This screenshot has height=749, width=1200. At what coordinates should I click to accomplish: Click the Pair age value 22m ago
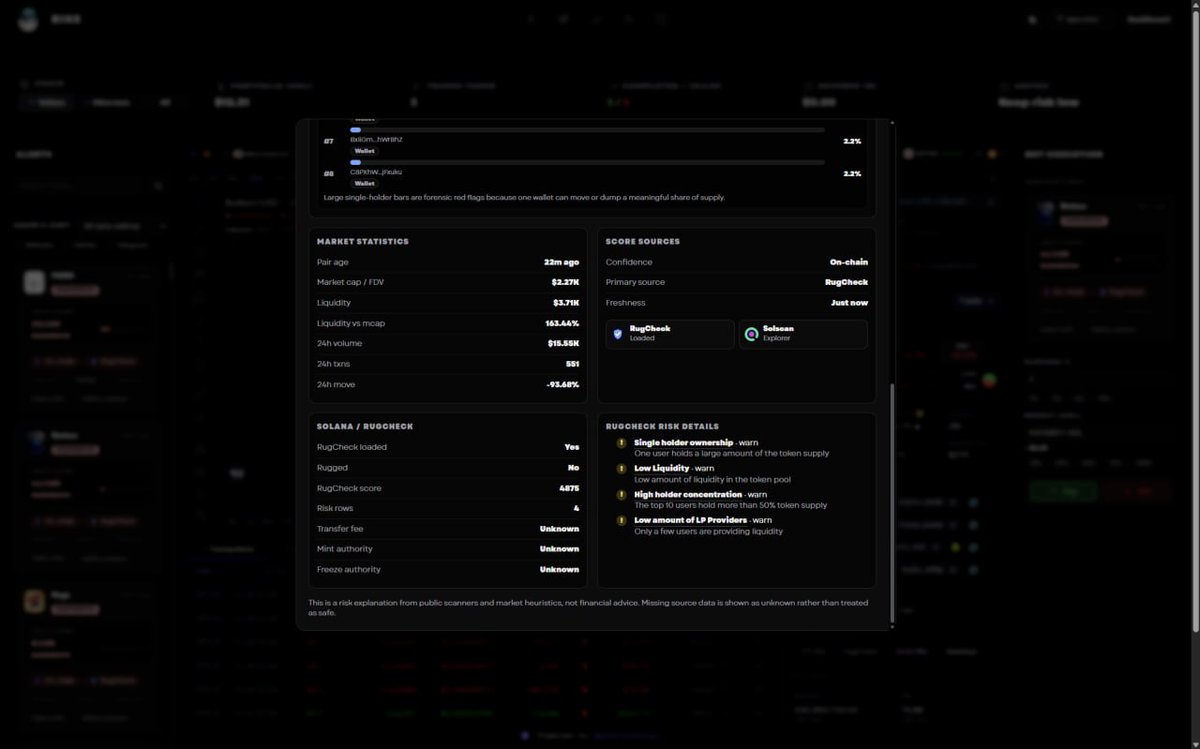[x=561, y=262]
